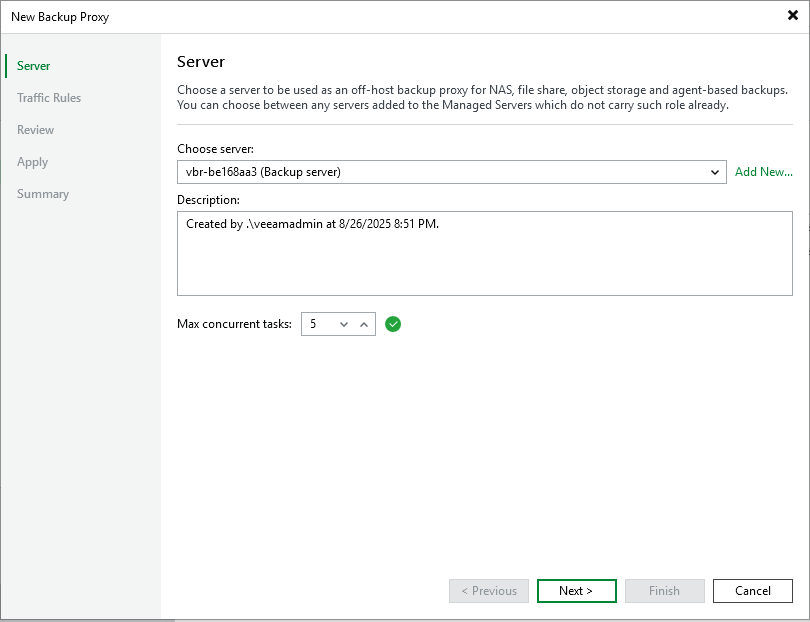
Task: Go to the Server wizard step
Action: [x=34, y=66]
